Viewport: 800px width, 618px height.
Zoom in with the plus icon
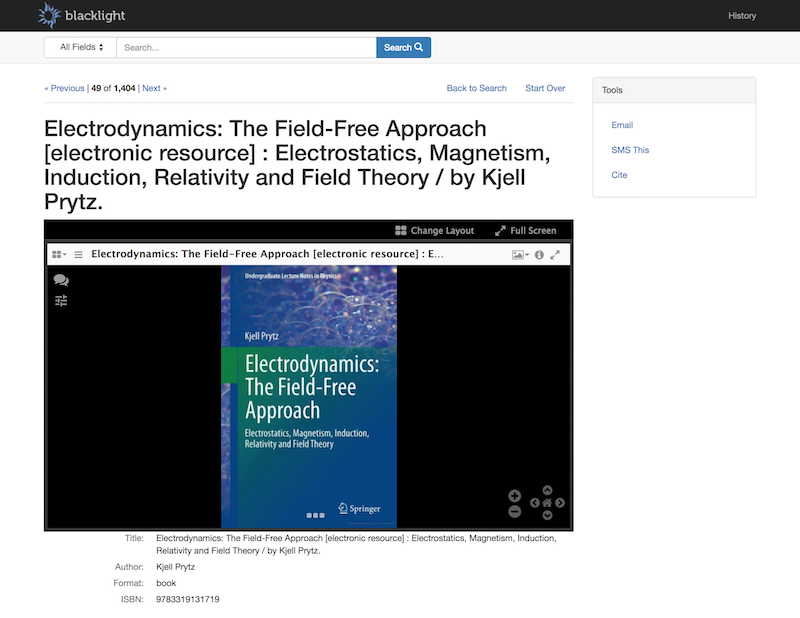(515, 496)
